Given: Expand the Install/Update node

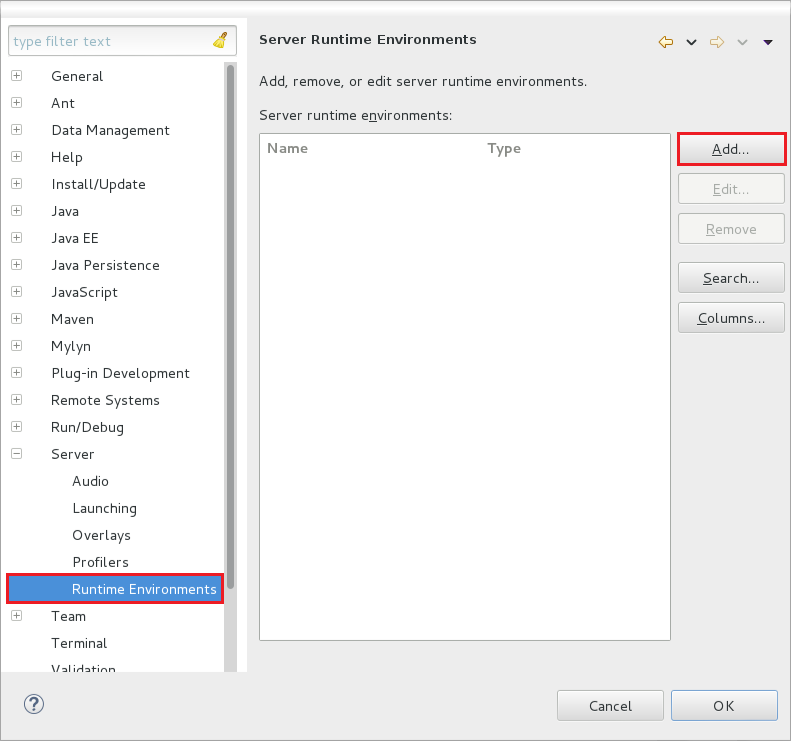Looking at the screenshot, I should (17, 184).
